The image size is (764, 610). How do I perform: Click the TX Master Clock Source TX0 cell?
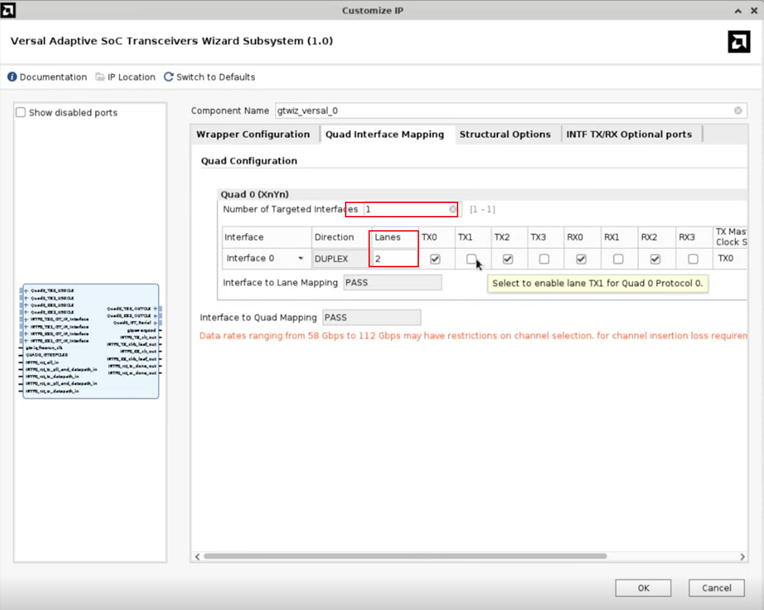point(729,259)
